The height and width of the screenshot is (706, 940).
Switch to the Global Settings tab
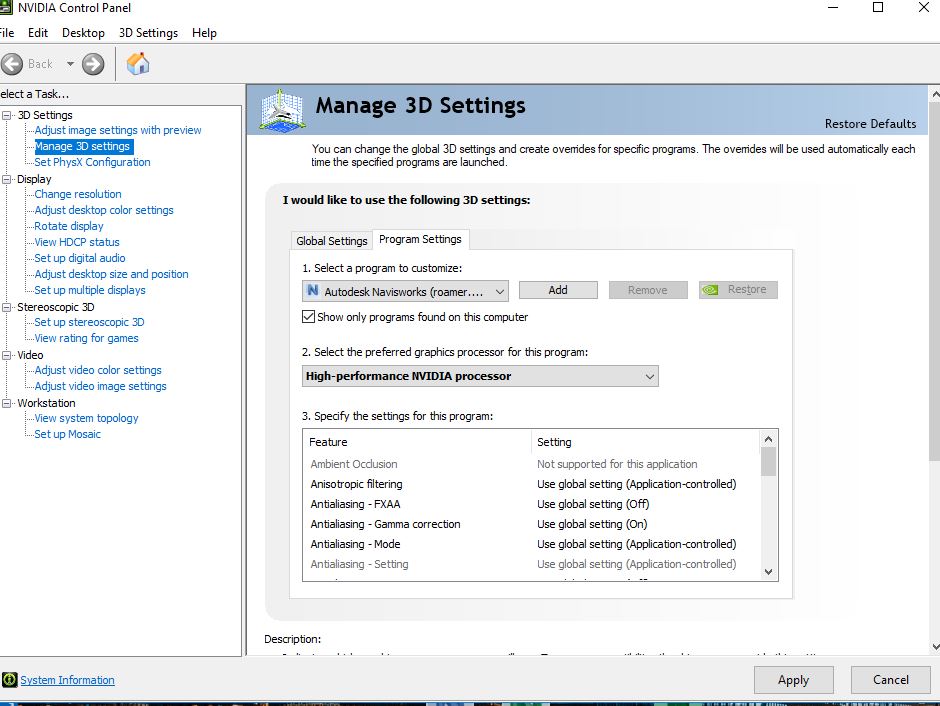pos(332,241)
